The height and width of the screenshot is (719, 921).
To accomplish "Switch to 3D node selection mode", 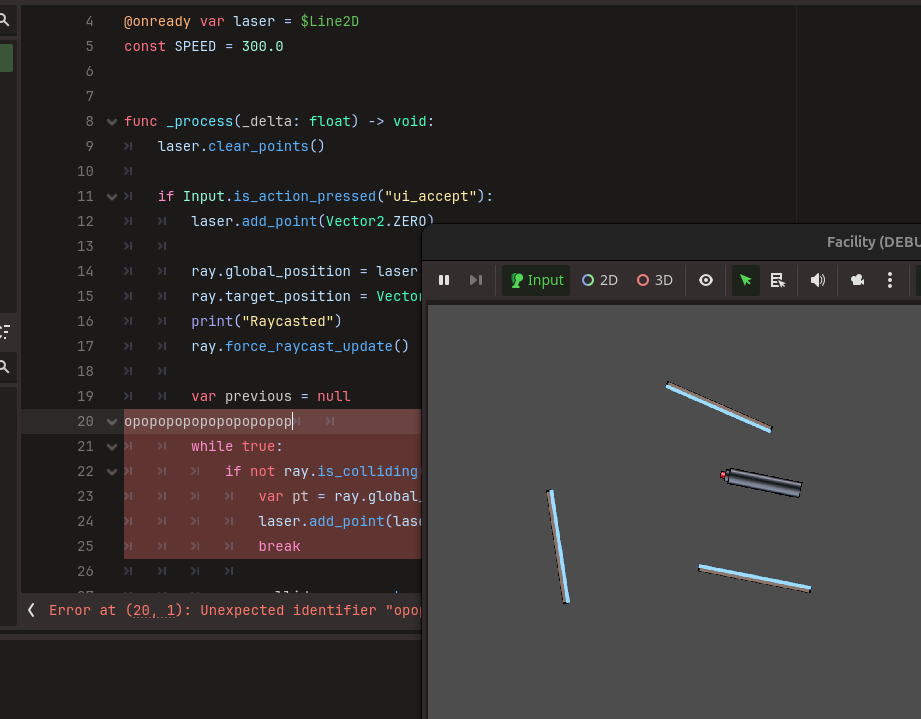I will click(655, 280).
